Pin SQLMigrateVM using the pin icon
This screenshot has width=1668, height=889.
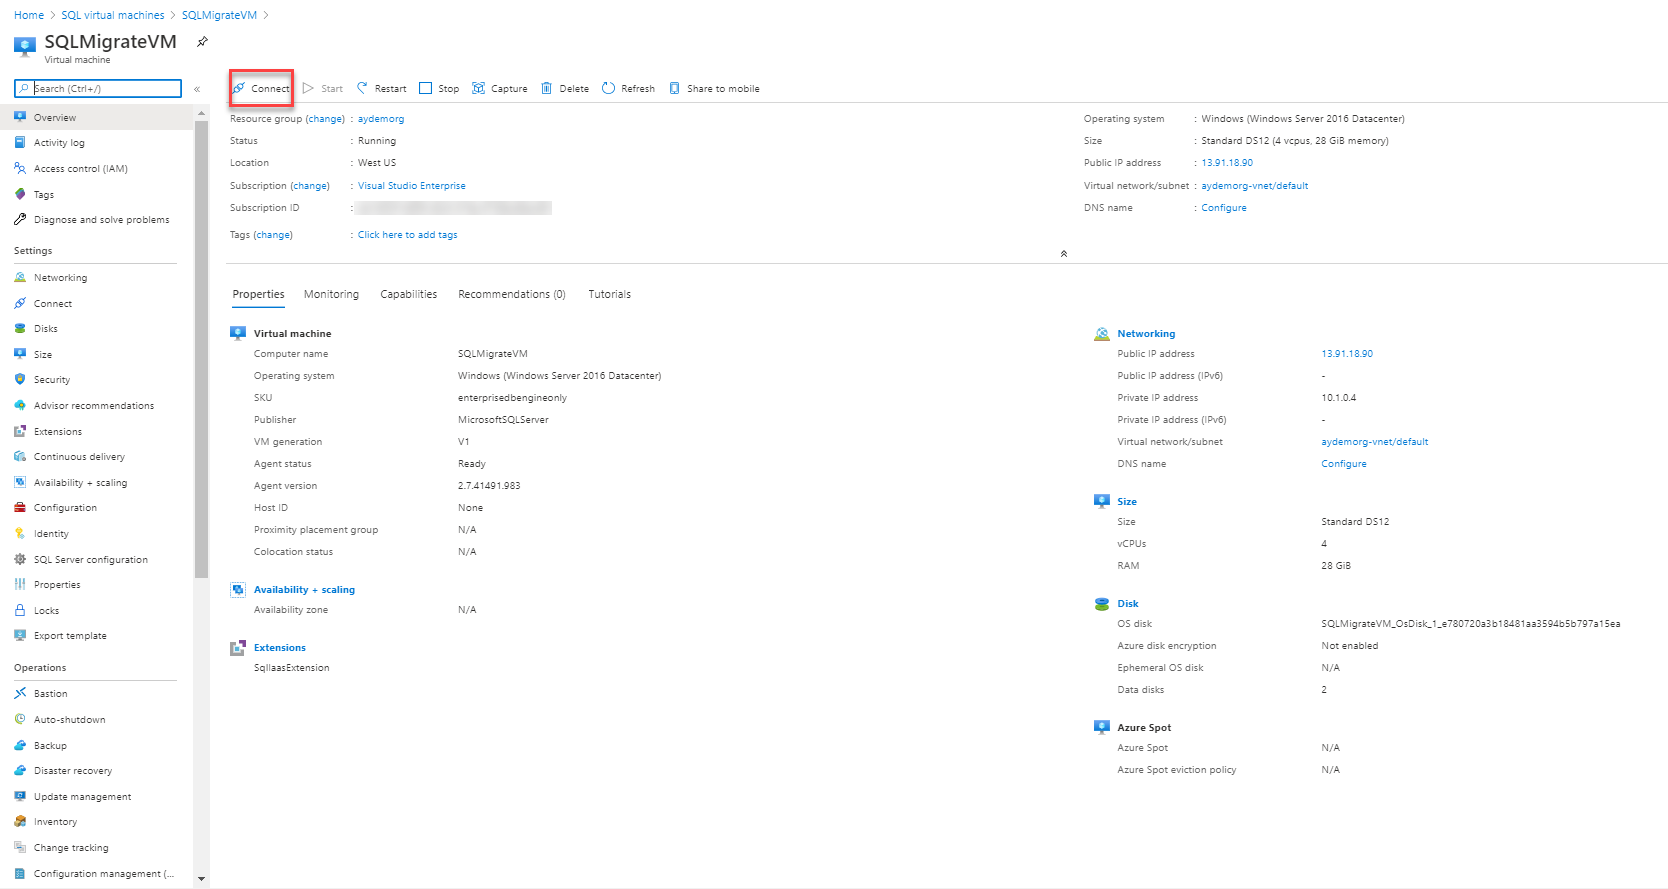202,42
